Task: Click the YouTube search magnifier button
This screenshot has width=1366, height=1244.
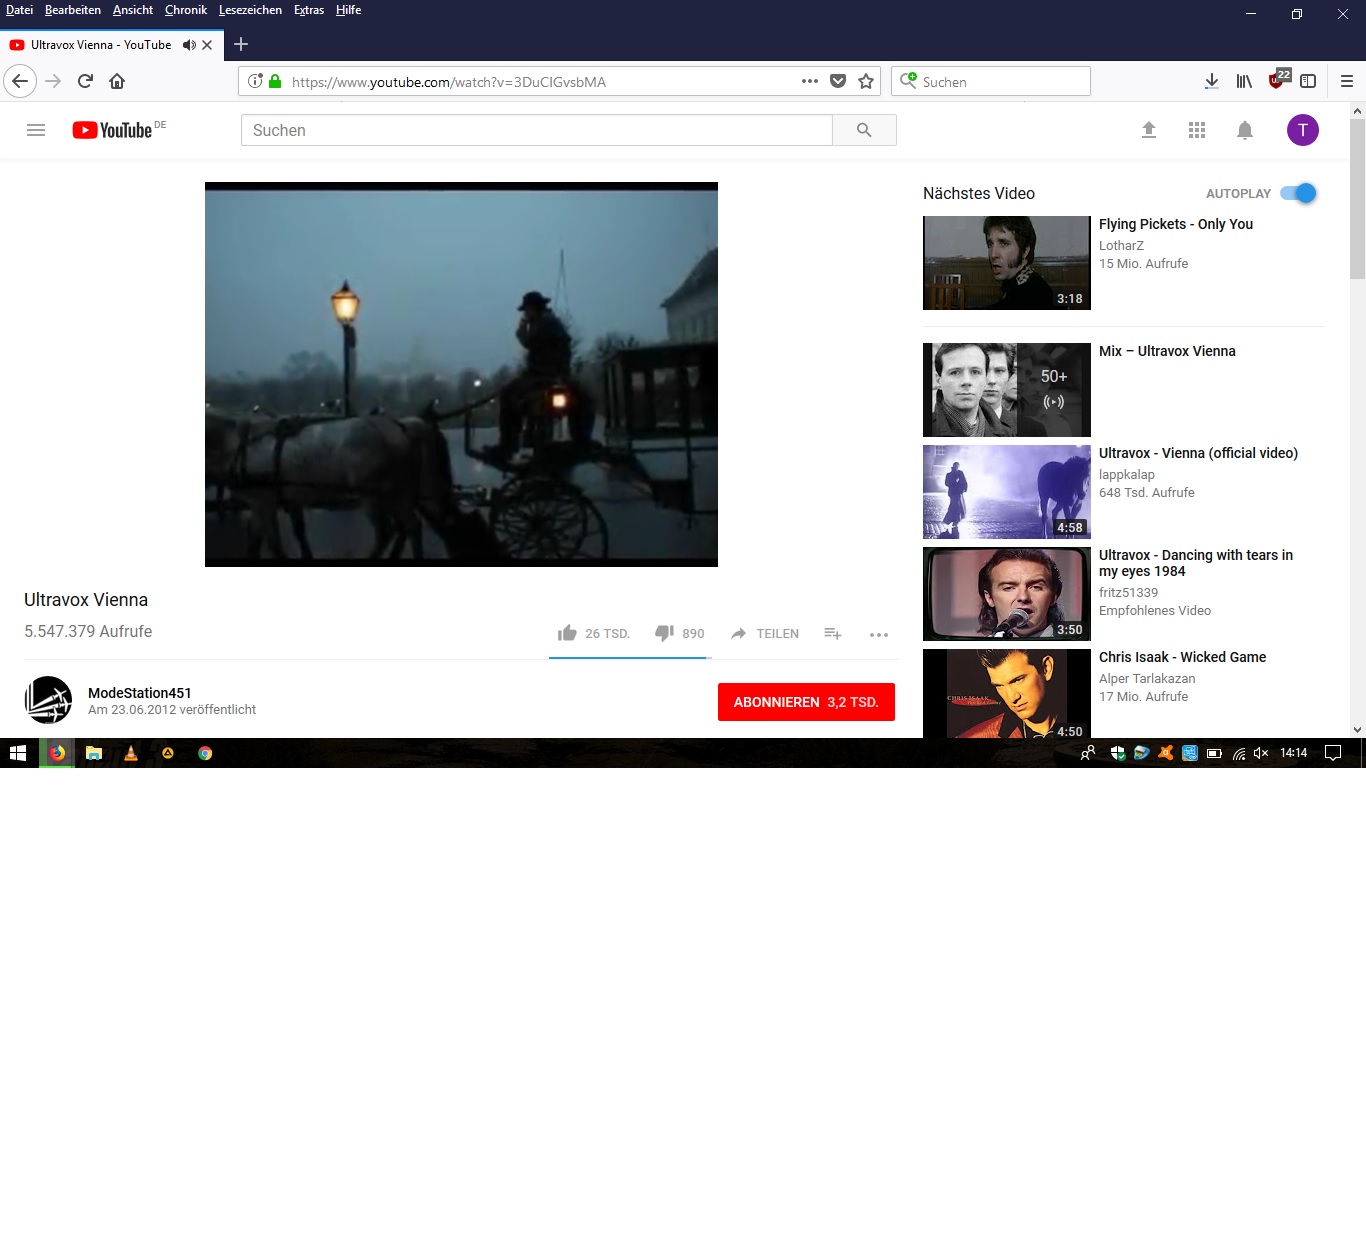Action: (x=864, y=130)
